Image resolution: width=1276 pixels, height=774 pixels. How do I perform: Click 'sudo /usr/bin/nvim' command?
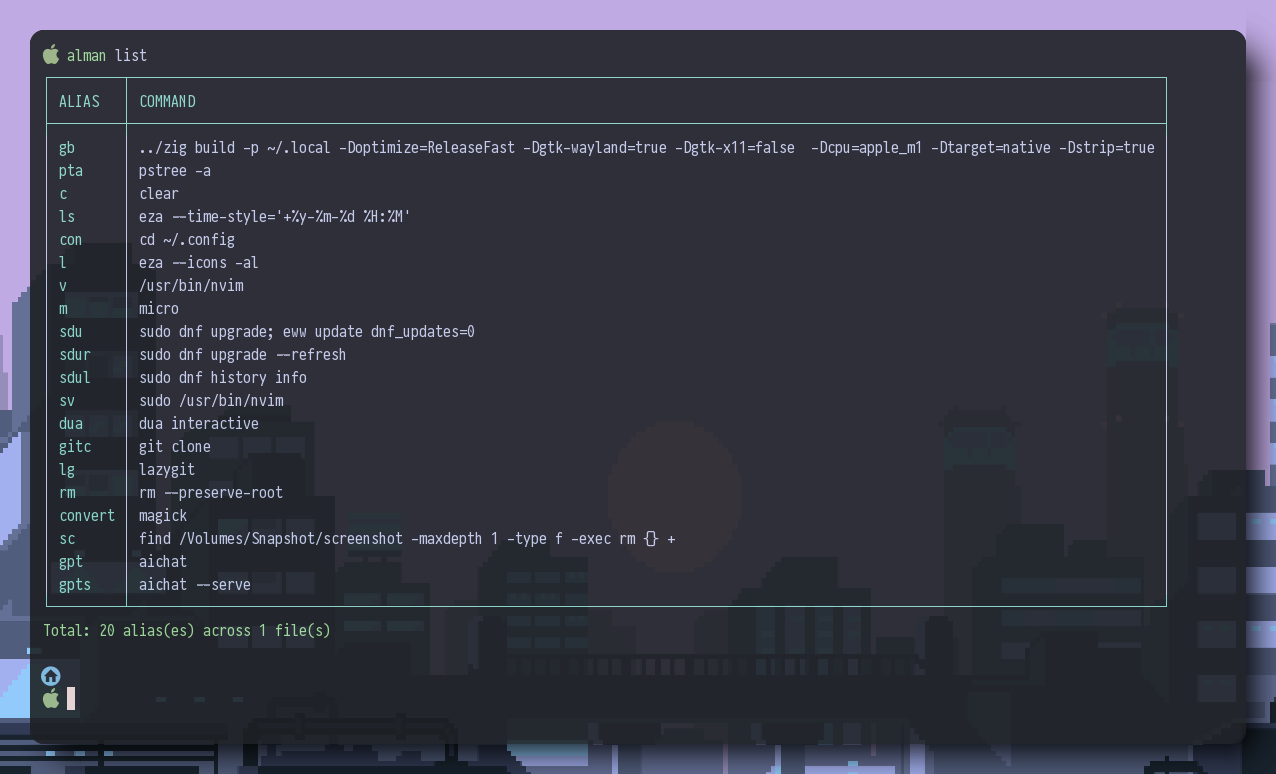(211, 401)
